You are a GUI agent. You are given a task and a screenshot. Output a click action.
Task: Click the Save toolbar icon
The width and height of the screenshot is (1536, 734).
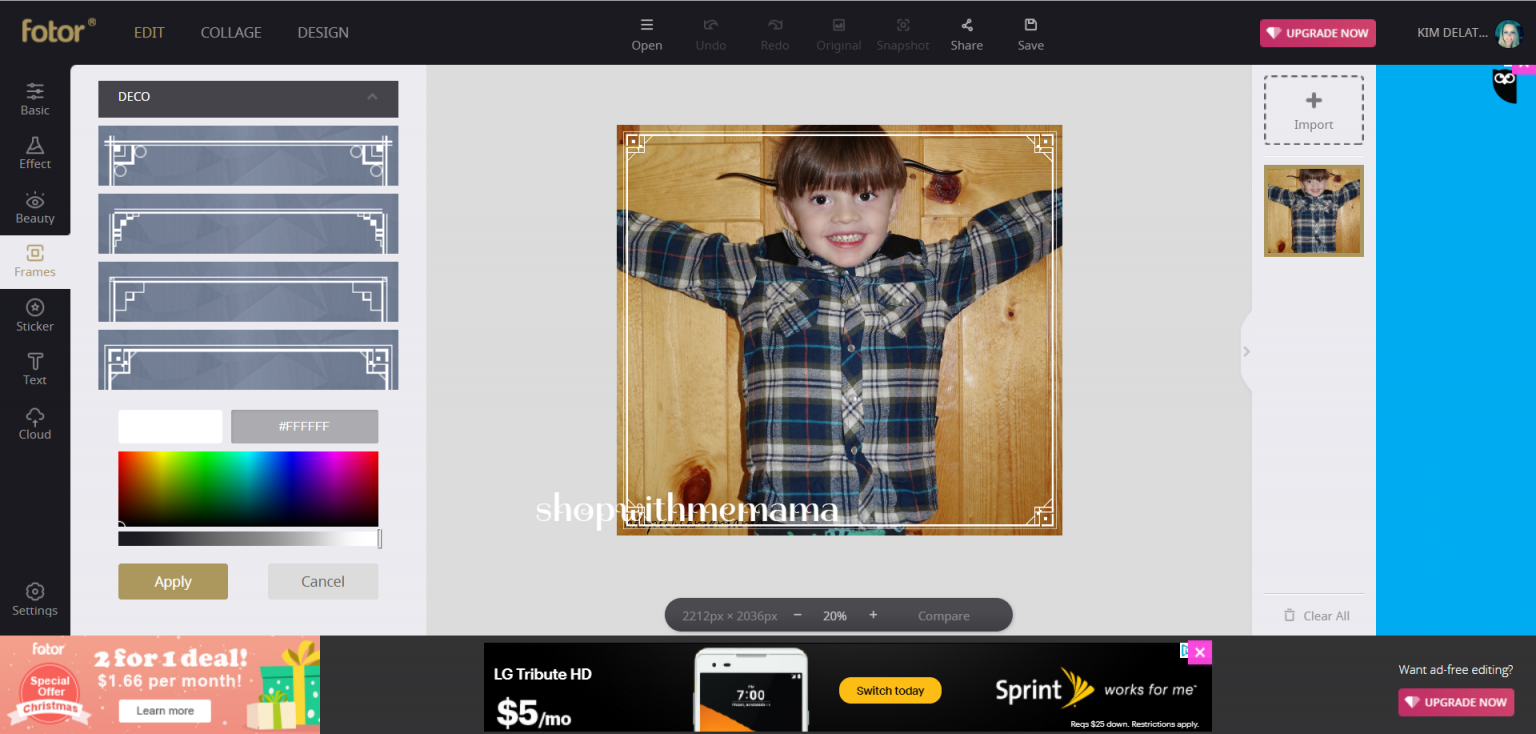(1031, 34)
